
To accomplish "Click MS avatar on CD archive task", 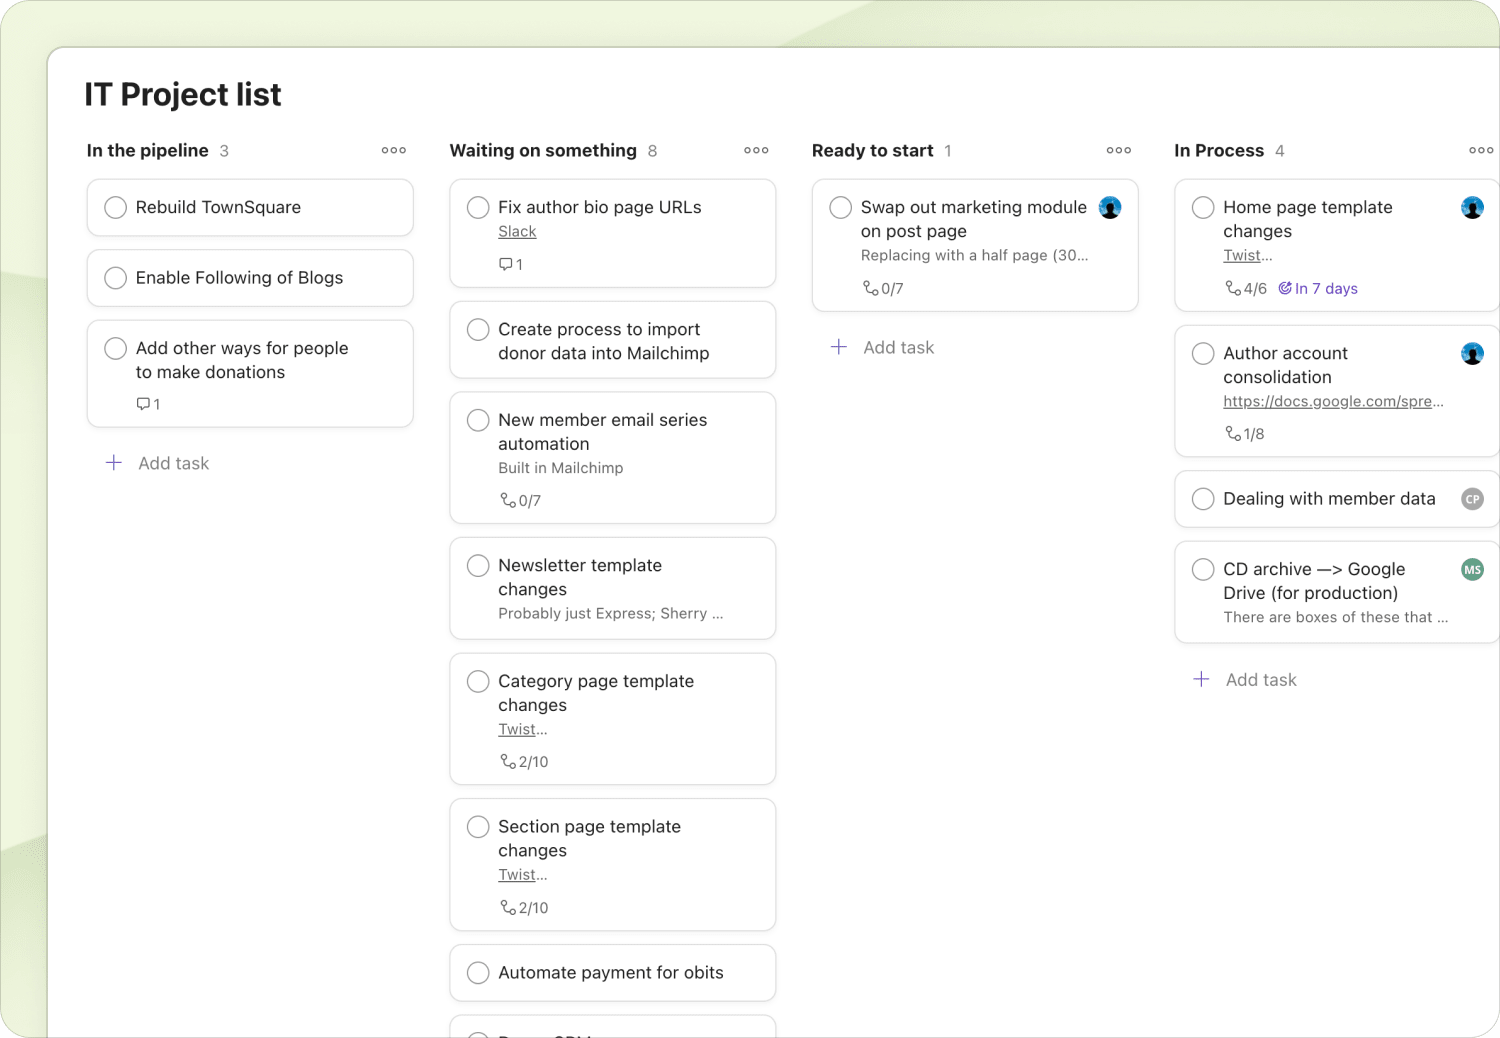I will (1472, 570).
